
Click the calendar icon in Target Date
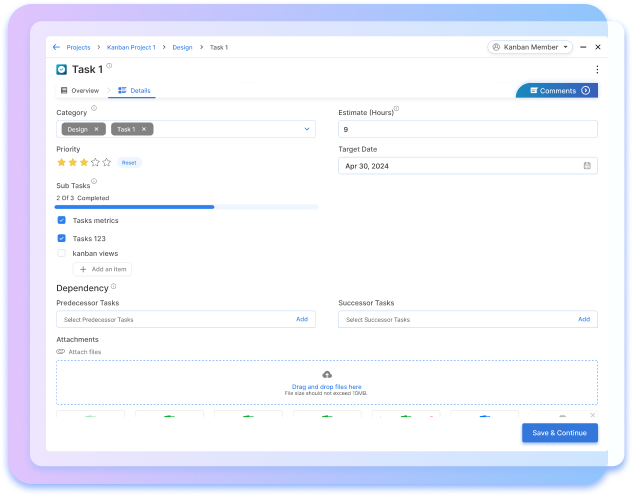587,165
